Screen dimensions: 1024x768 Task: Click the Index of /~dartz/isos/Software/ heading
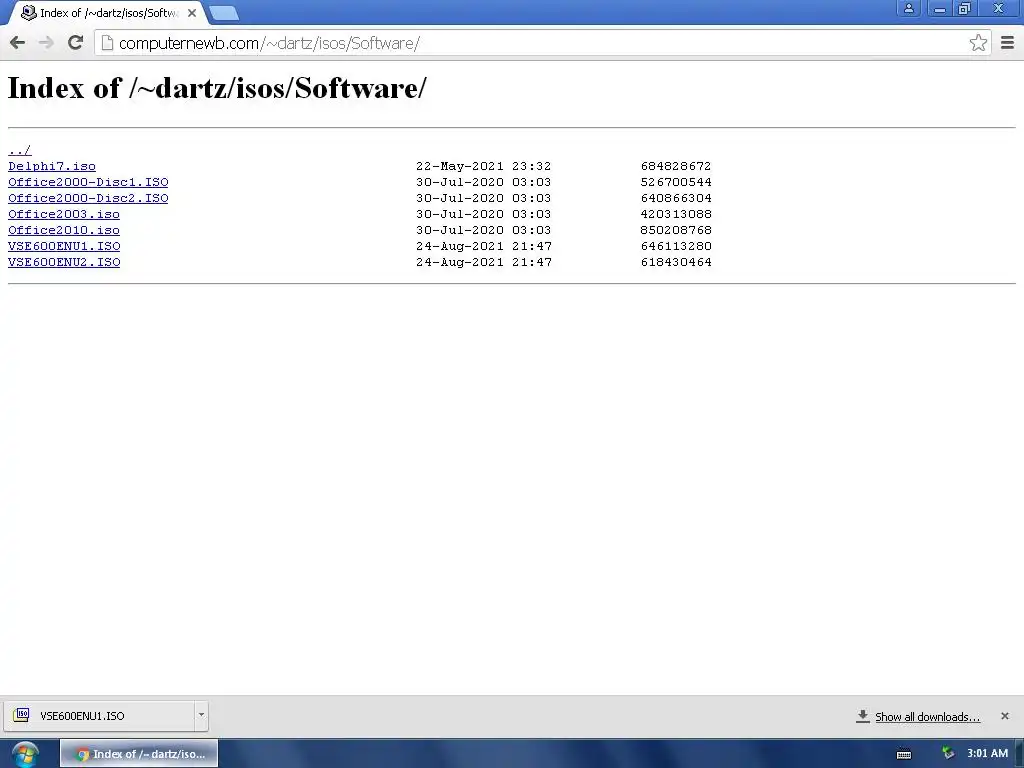point(217,88)
